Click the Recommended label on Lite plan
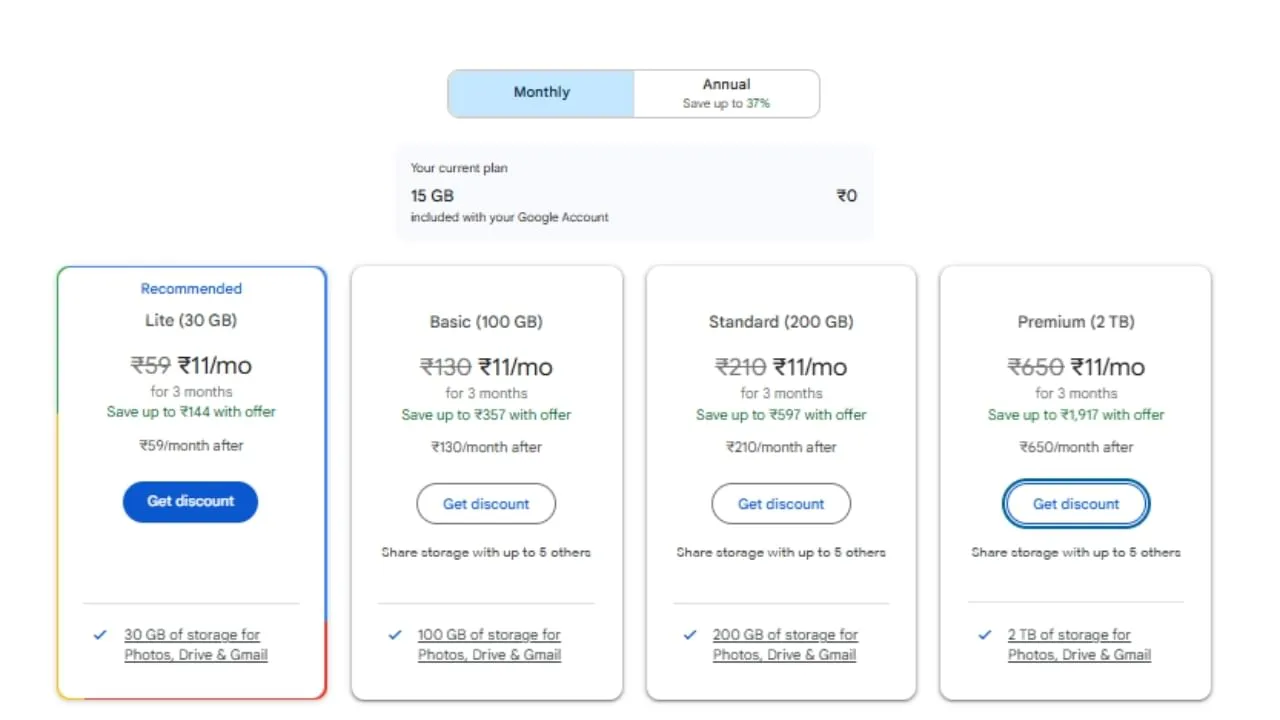 [191, 288]
